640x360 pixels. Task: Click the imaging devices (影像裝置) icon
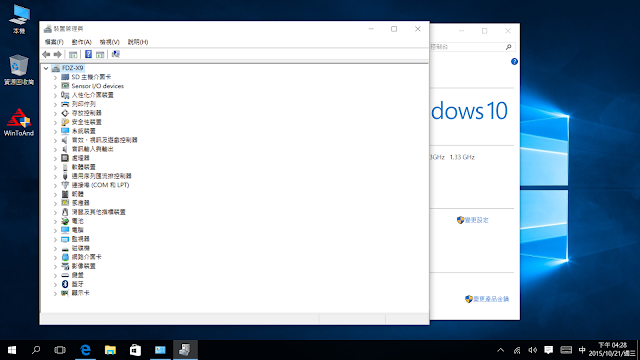pos(65,266)
